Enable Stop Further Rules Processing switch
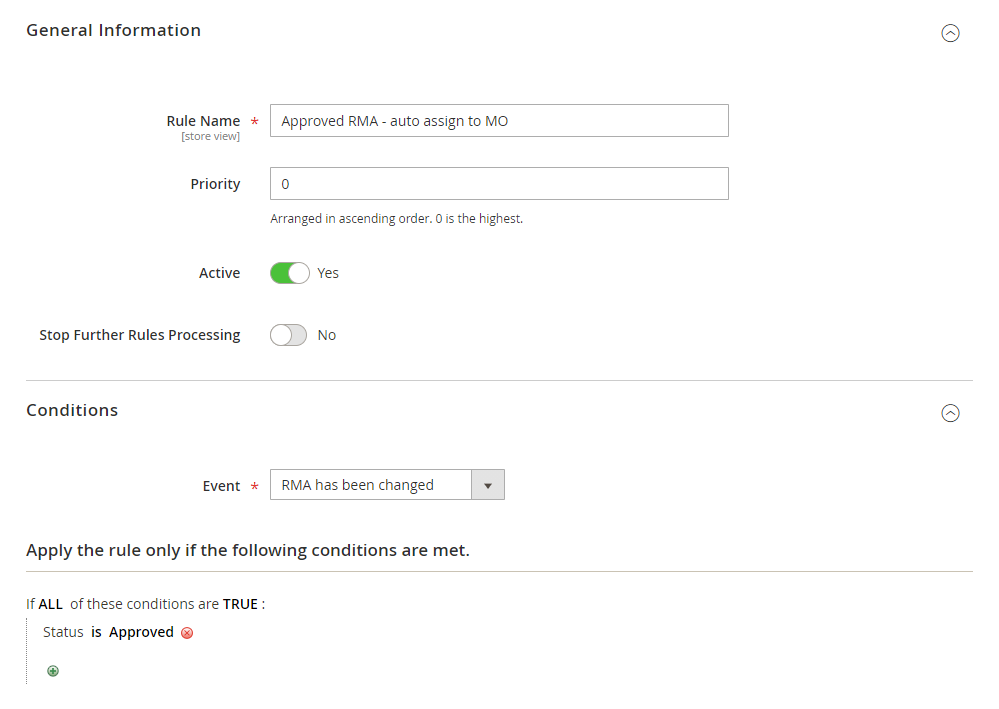Image resolution: width=999 pixels, height=709 pixels. click(x=288, y=335)
